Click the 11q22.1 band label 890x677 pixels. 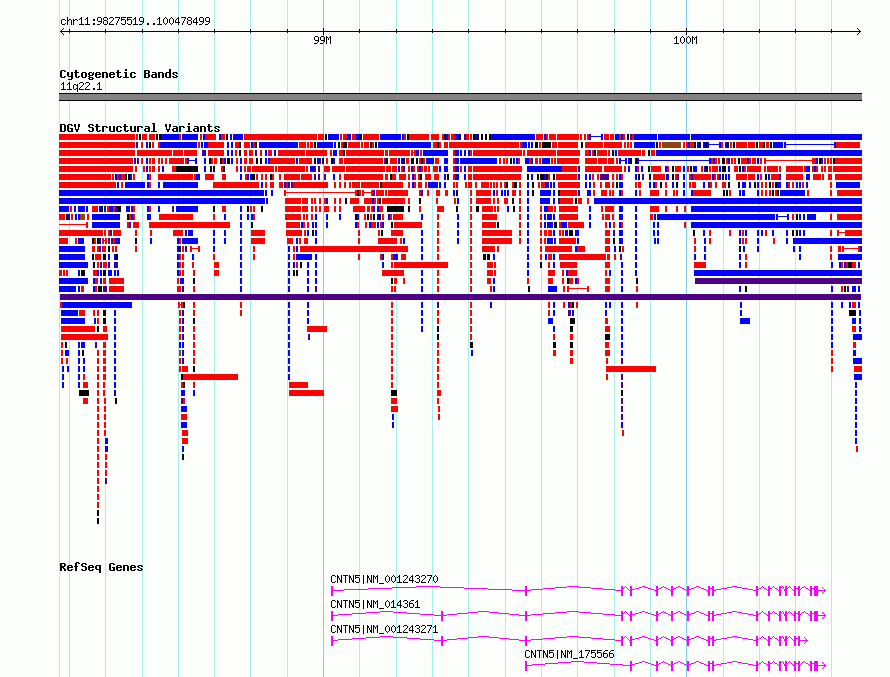click(x=81, y=86)
